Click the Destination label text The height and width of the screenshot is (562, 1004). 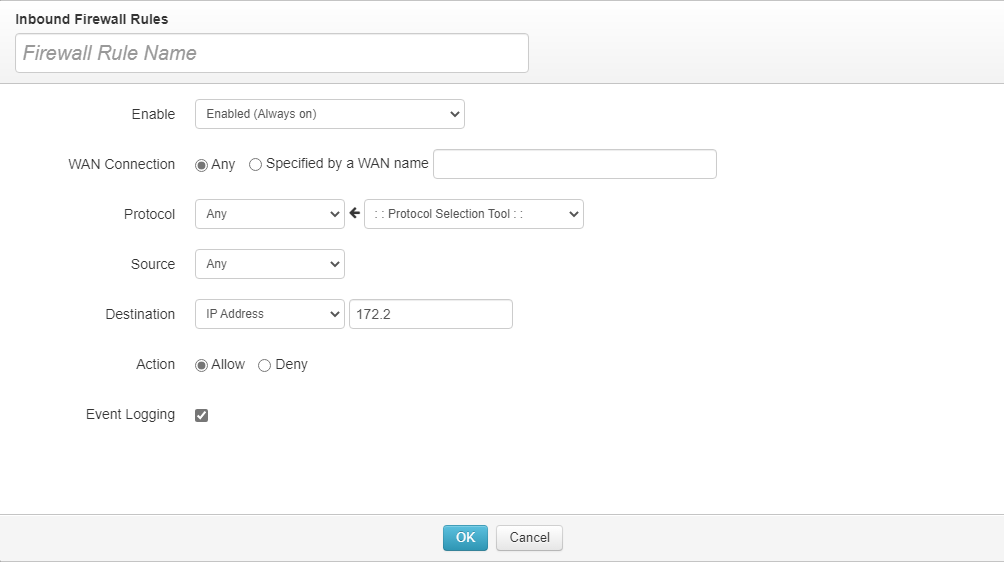click(140, 314)
